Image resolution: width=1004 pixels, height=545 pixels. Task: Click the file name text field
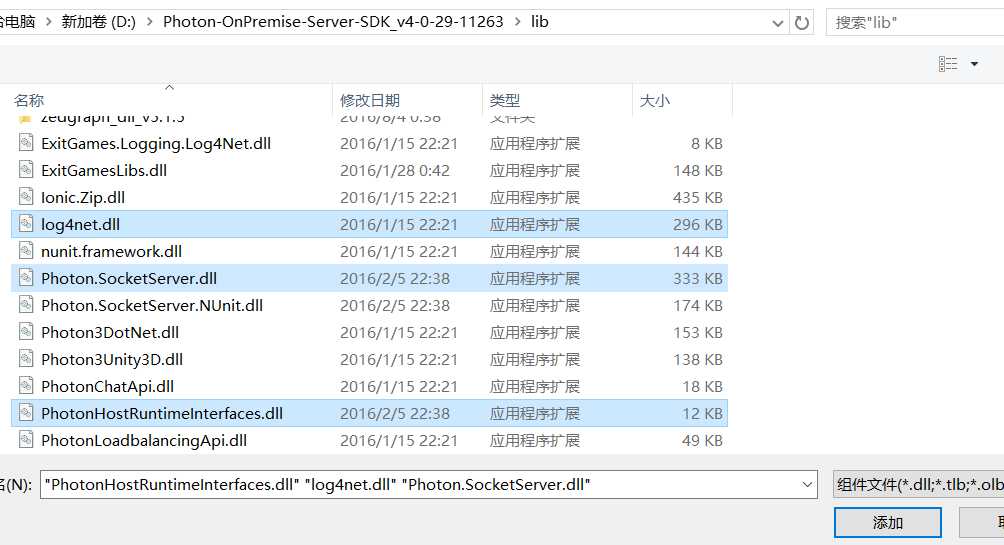tap(420, 485)
